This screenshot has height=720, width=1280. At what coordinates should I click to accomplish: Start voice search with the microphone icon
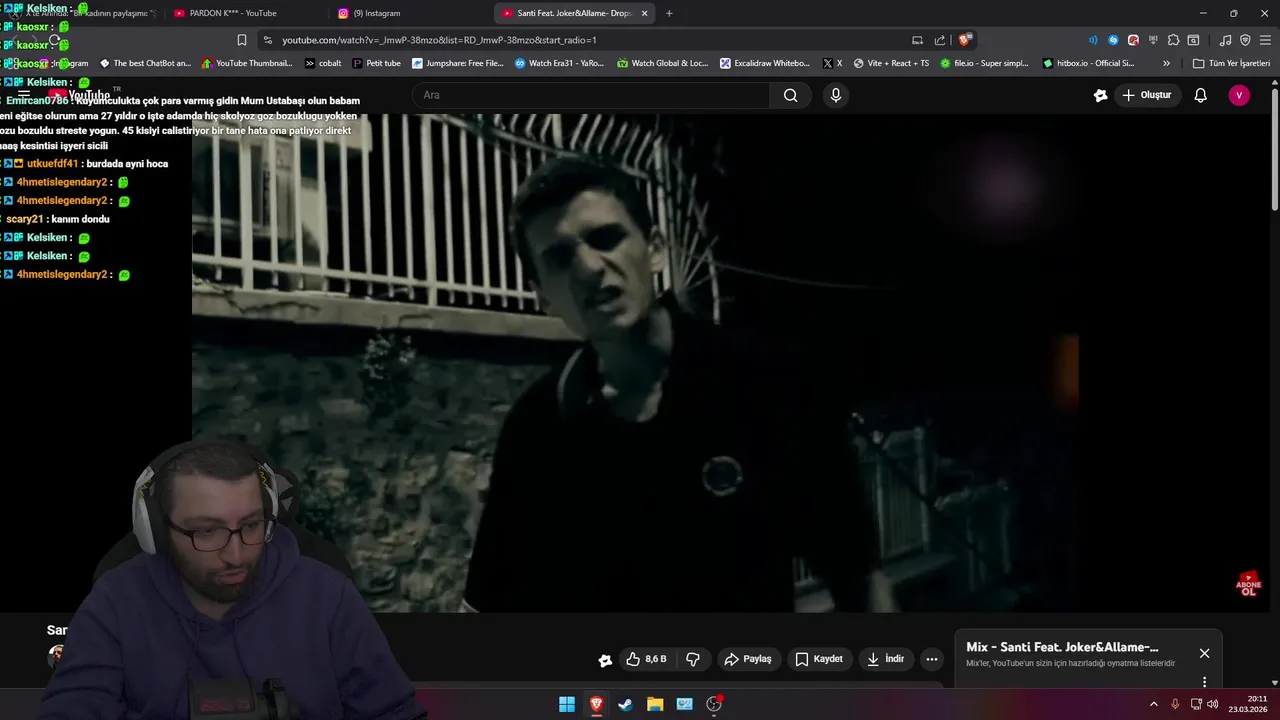tap(836, 95)
